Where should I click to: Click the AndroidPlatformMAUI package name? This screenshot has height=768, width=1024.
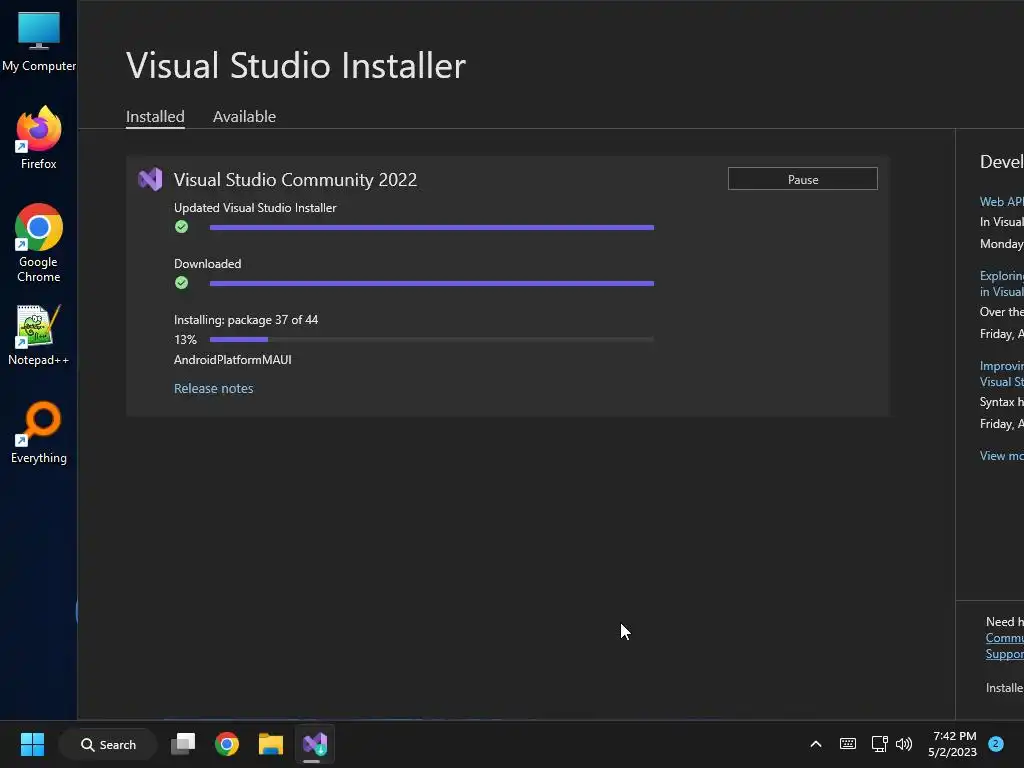(x=232, y=360)
